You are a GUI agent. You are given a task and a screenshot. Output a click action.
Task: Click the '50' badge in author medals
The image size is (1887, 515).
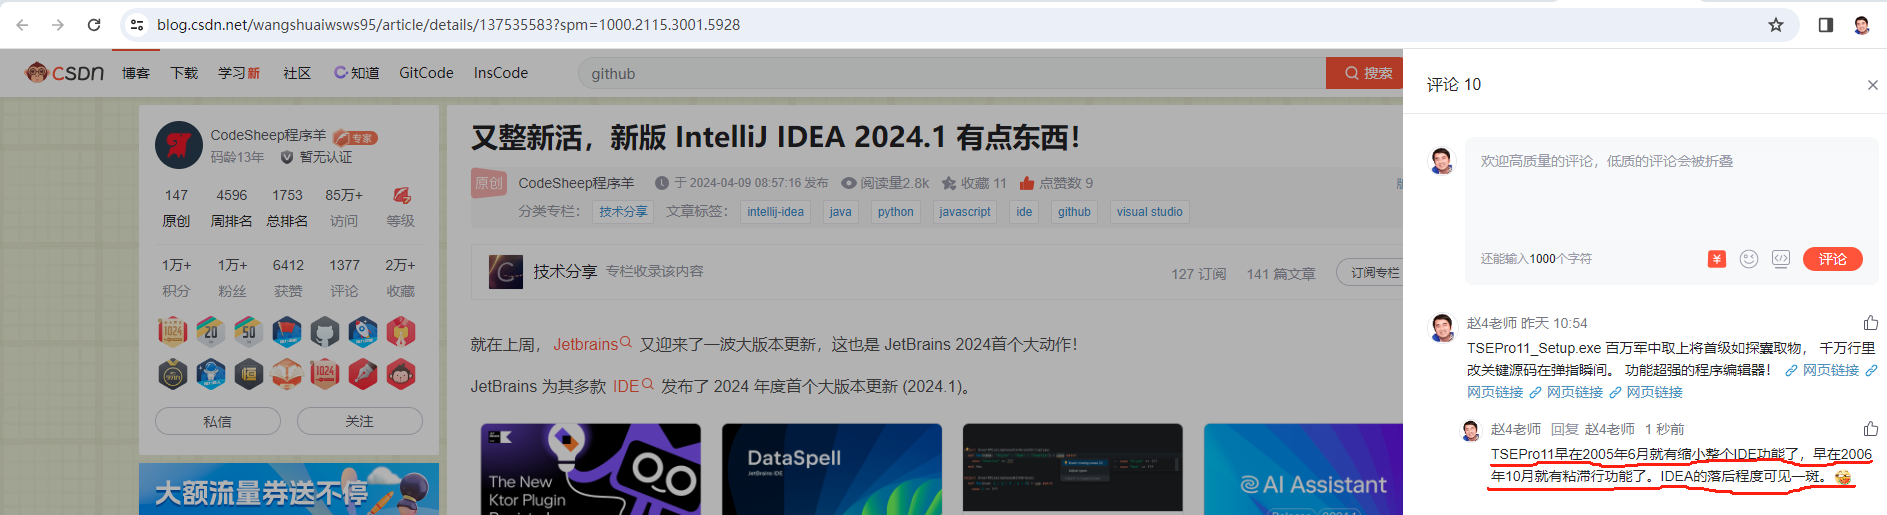click(248, 331)
